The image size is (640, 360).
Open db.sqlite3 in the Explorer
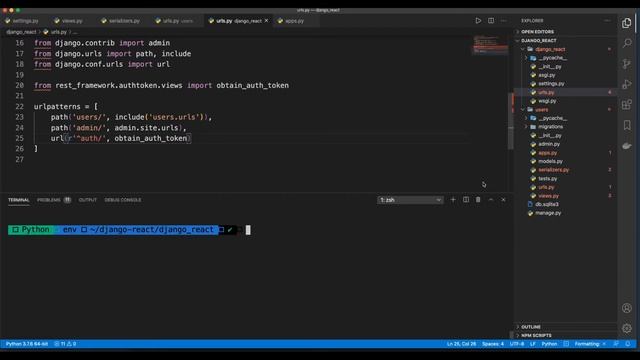(x=547, y=204)
